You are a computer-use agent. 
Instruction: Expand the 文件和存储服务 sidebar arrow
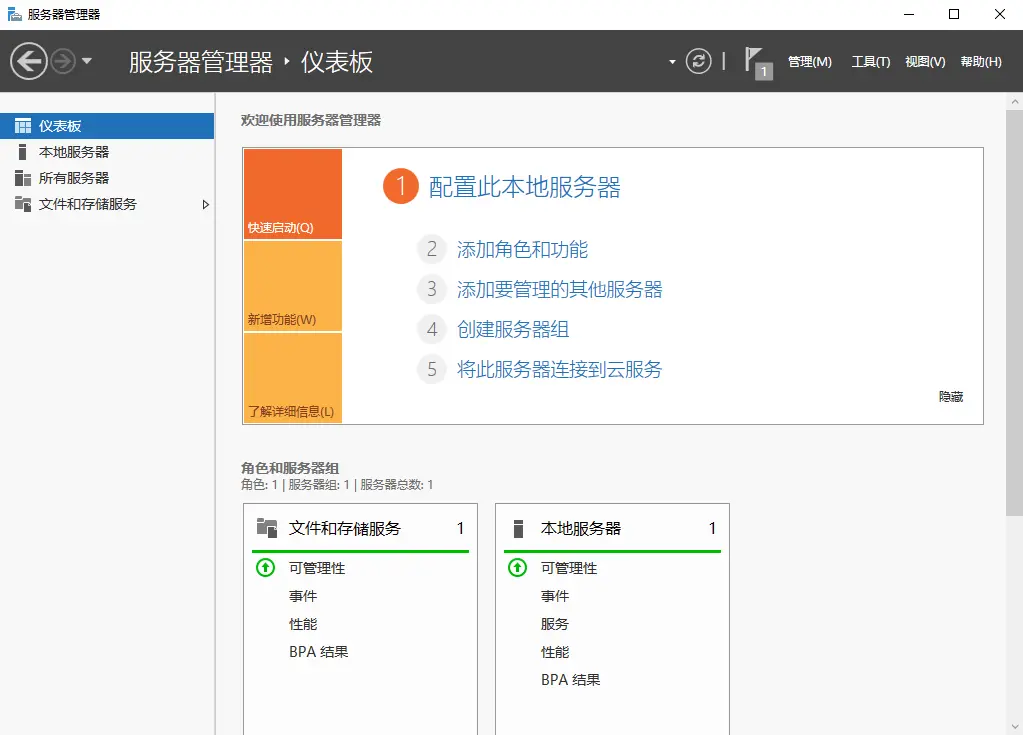tap(206, 204)
